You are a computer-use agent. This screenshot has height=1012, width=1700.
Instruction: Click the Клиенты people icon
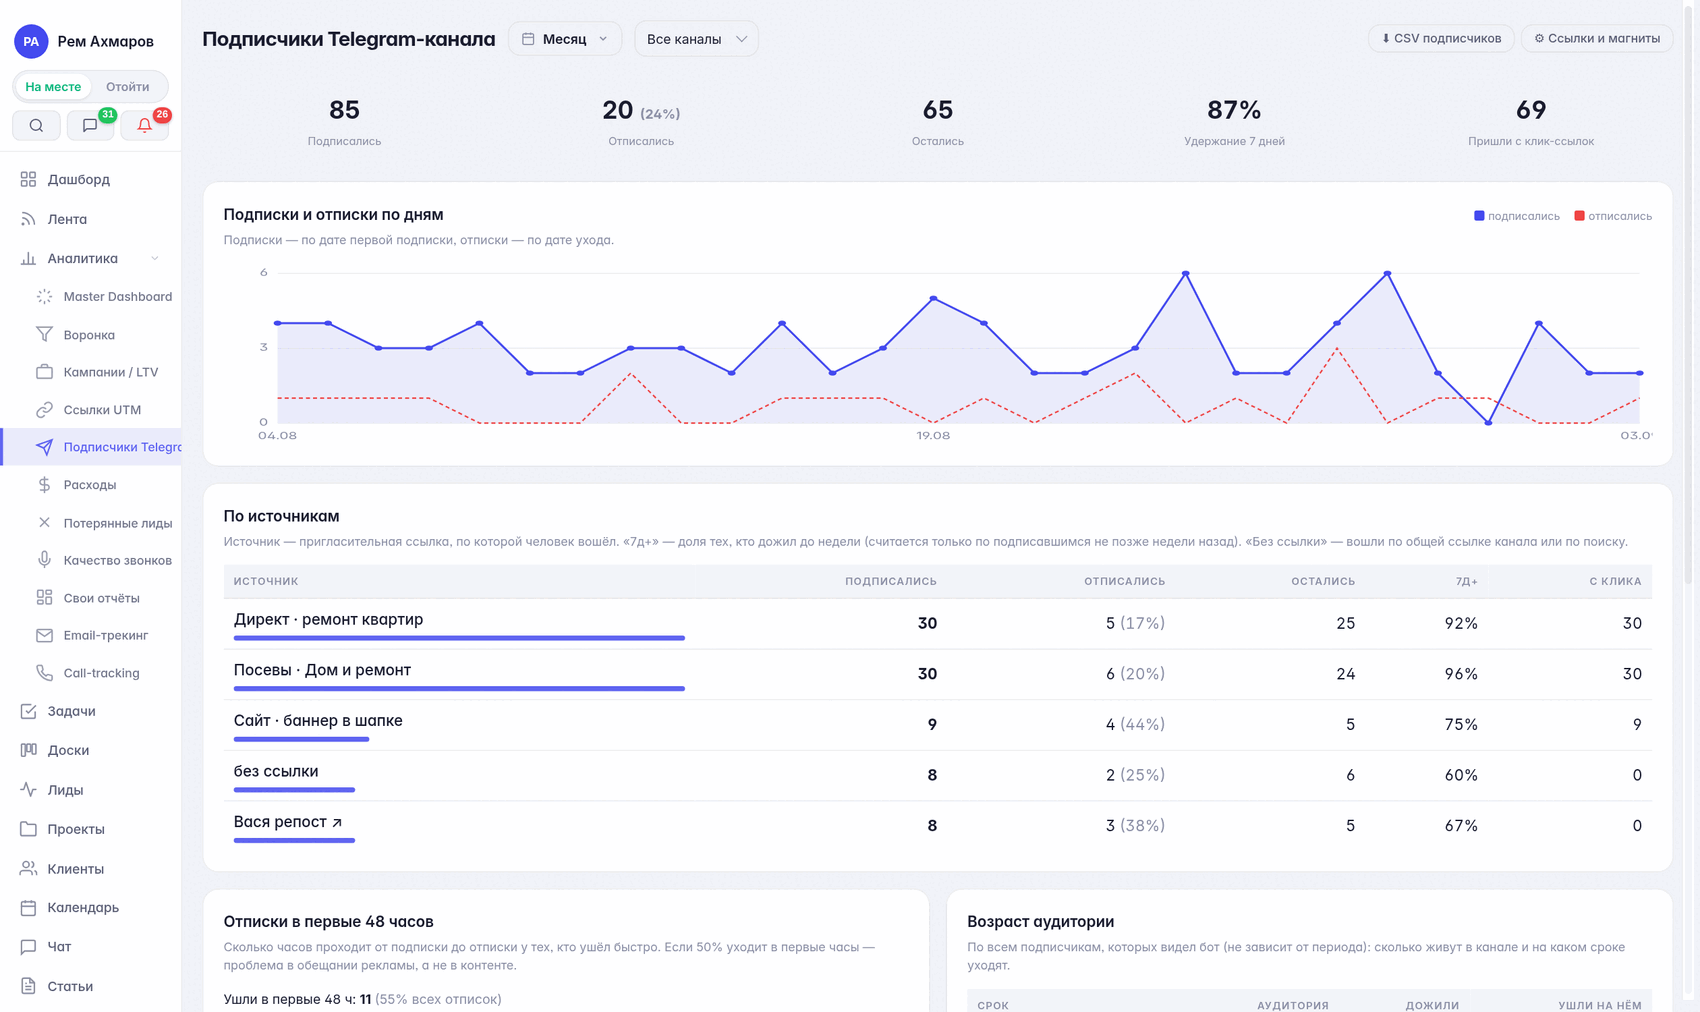pos(28,869)
